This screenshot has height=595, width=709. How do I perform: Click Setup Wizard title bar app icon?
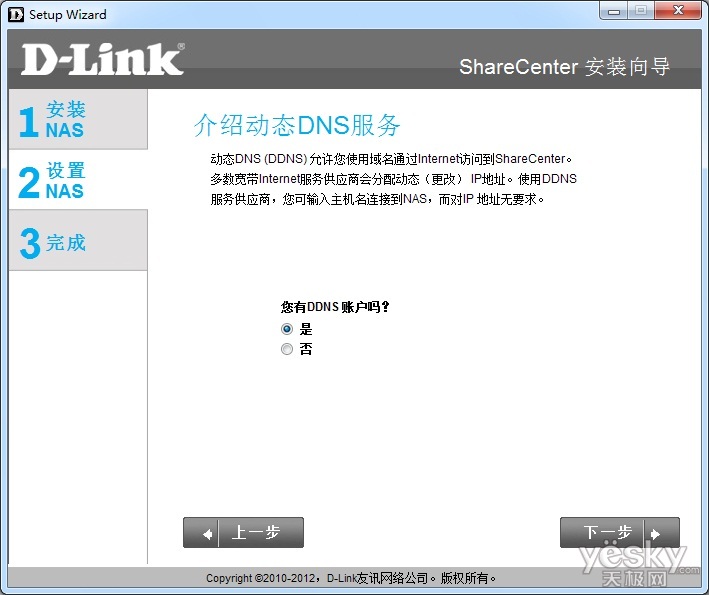16,14
